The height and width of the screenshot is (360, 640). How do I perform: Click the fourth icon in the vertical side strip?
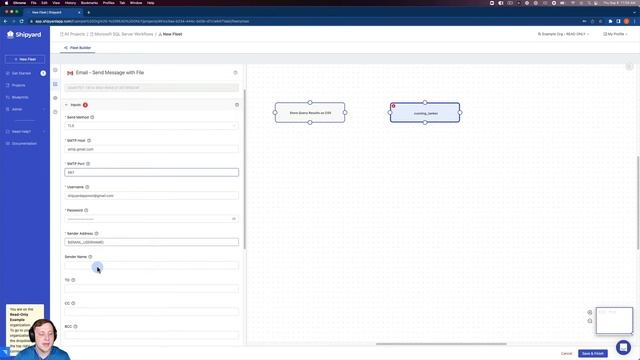(55, 112)
